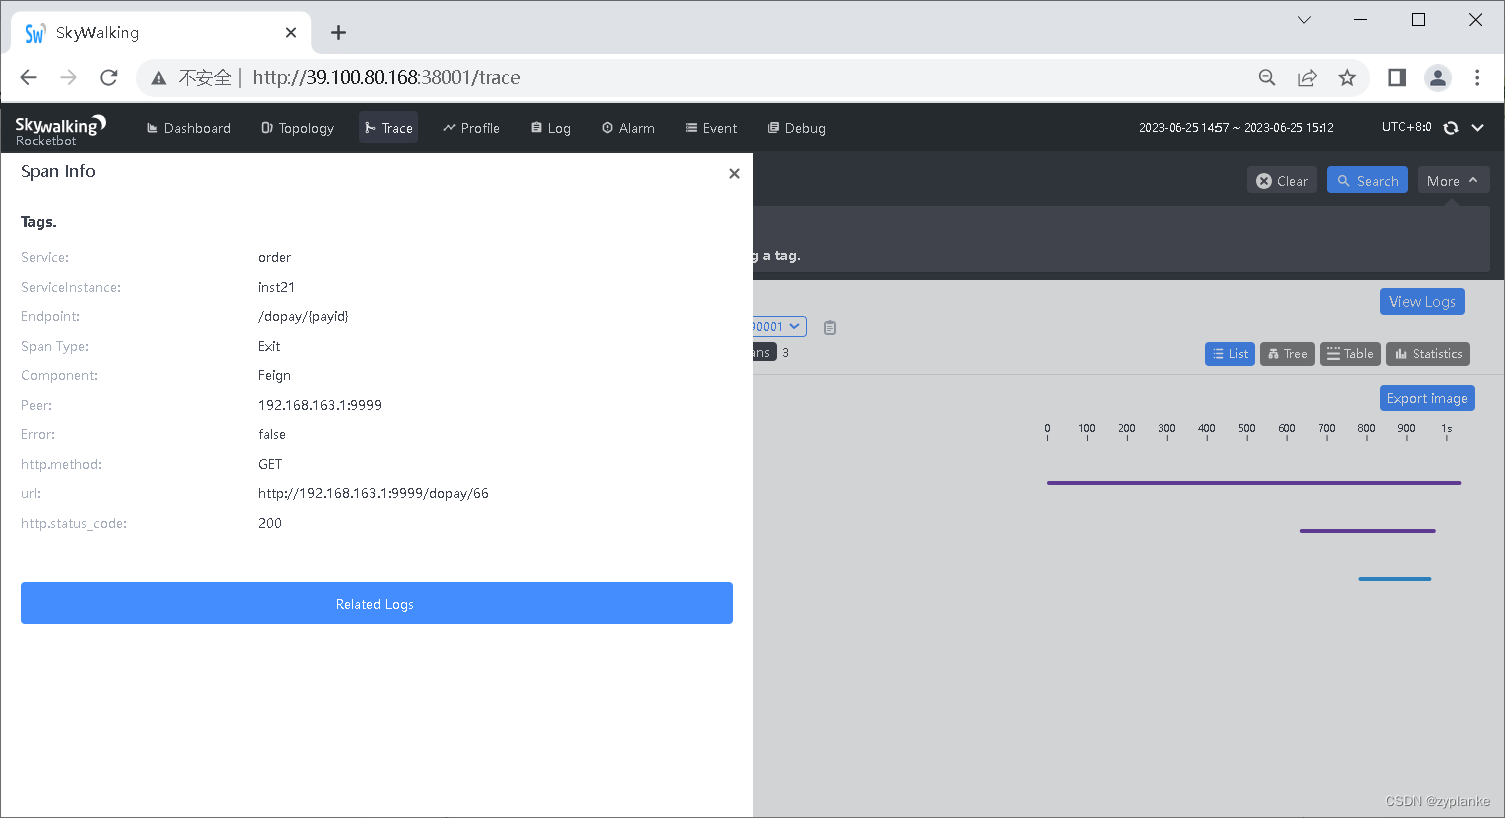Click the time range refresh icon

click(1451, 128)
